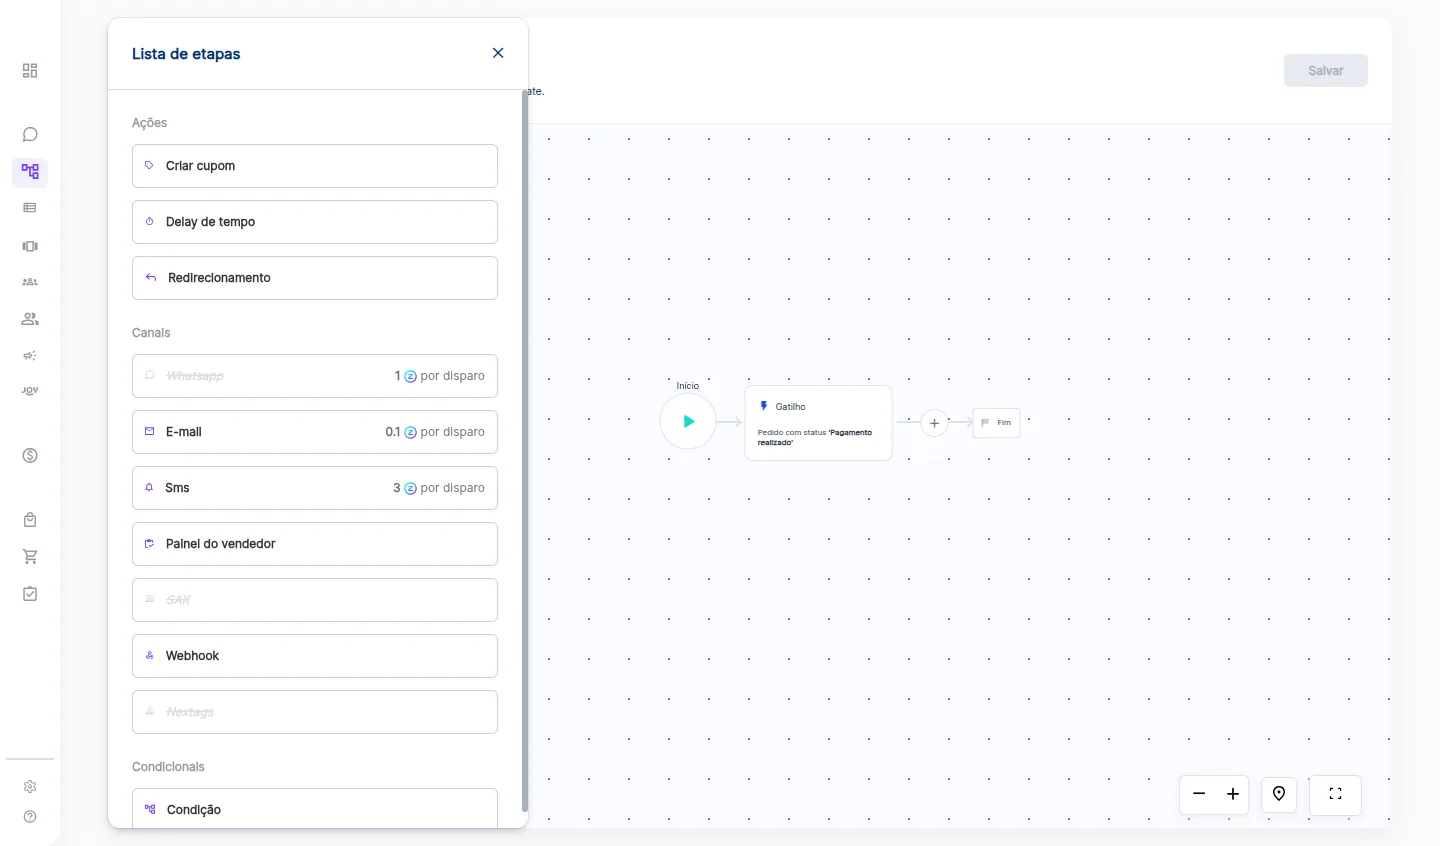
Task: Choose the Webhook channel step
Action: point(315,656)
